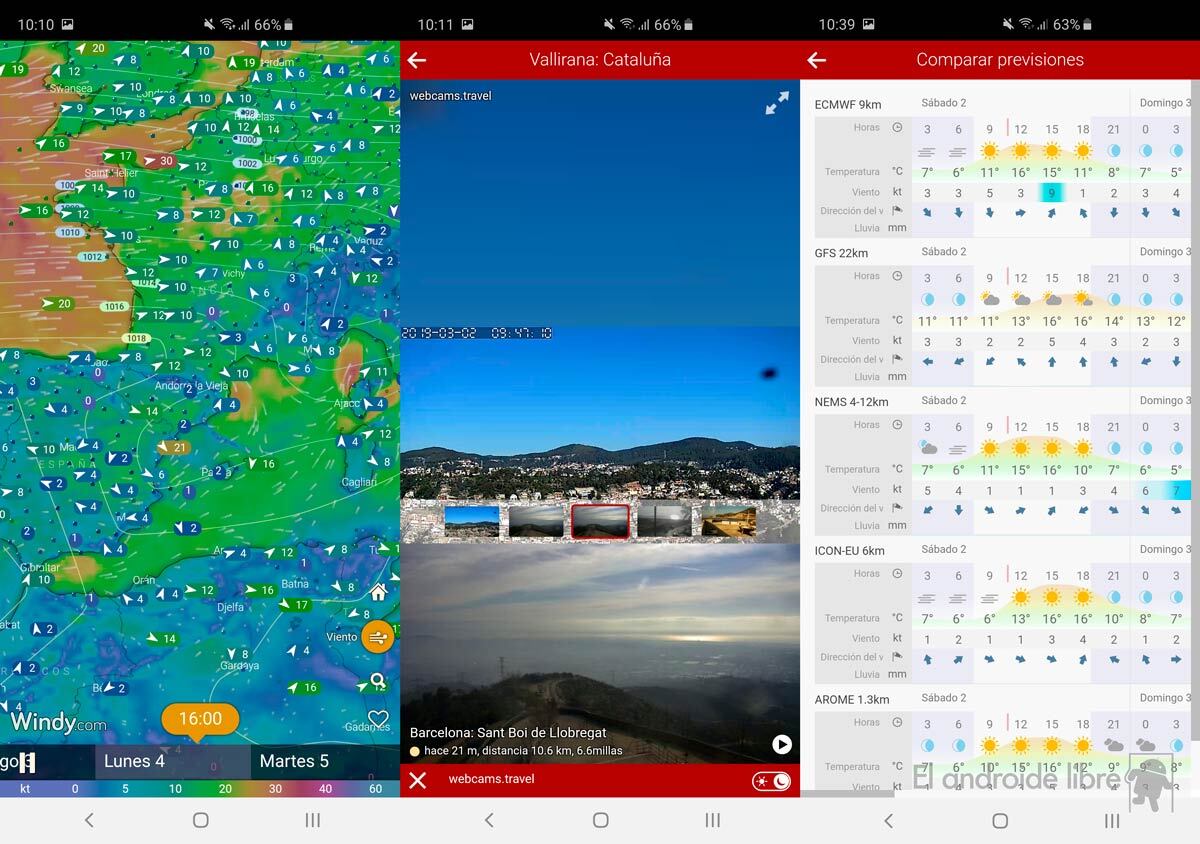Image resolution: width=1200 pixels, height=844 pixels.
Task: Expand the Vallirana webcam to fullscreen
Action: (777, 103)
